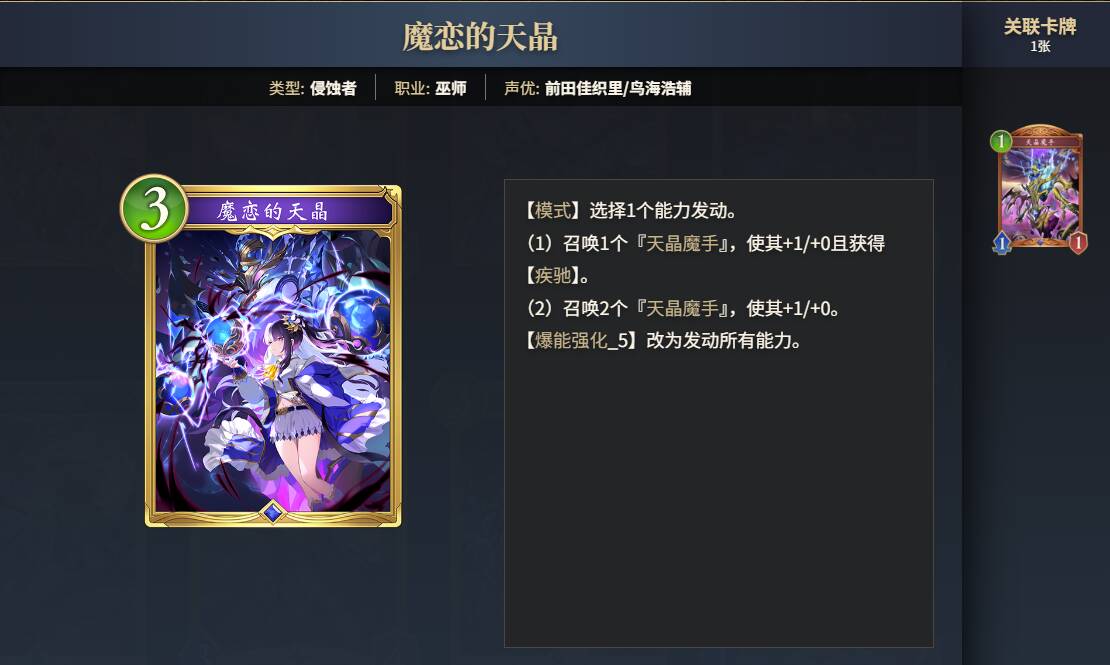Image resolution: width=1110 pixels, height=665 pixels.
Task: Open the 【模式】 keyword link
Action: (x=552, y=211)
